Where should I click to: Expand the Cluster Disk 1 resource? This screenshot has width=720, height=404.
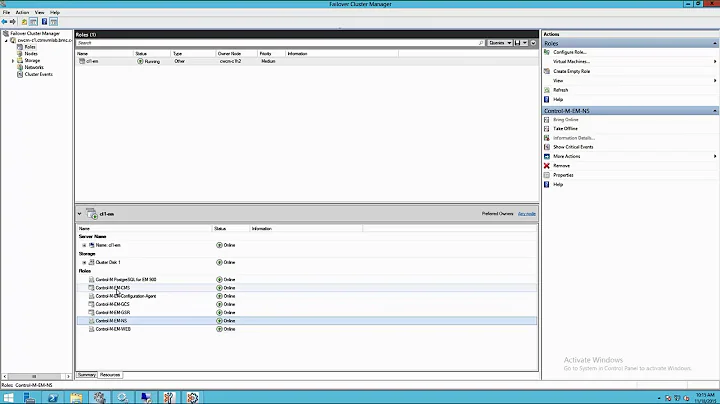coord(84,262)
